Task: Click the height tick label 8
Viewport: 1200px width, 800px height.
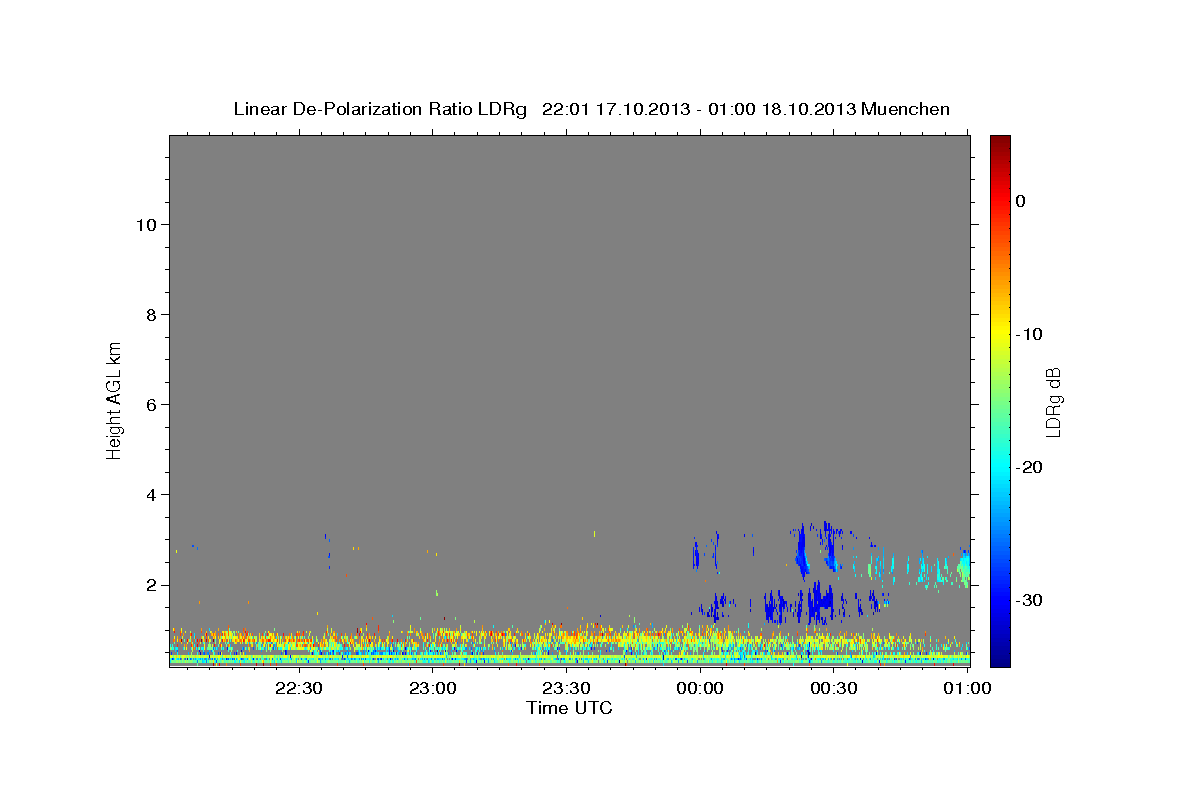Action: (x=150, y=314)
